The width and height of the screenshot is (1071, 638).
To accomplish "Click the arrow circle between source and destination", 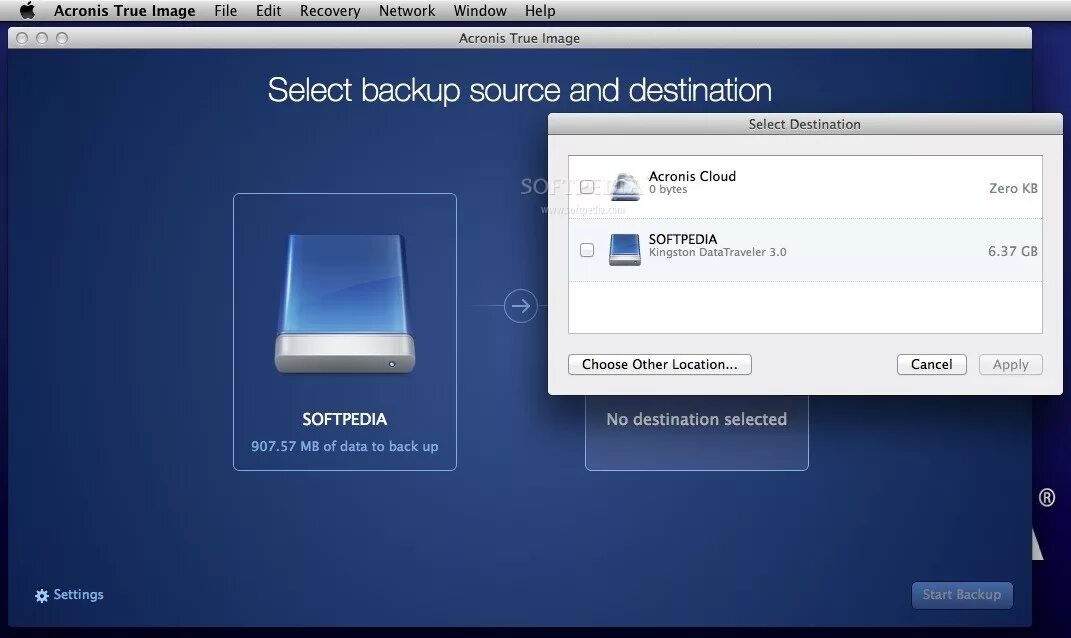I will click(520, 305).
